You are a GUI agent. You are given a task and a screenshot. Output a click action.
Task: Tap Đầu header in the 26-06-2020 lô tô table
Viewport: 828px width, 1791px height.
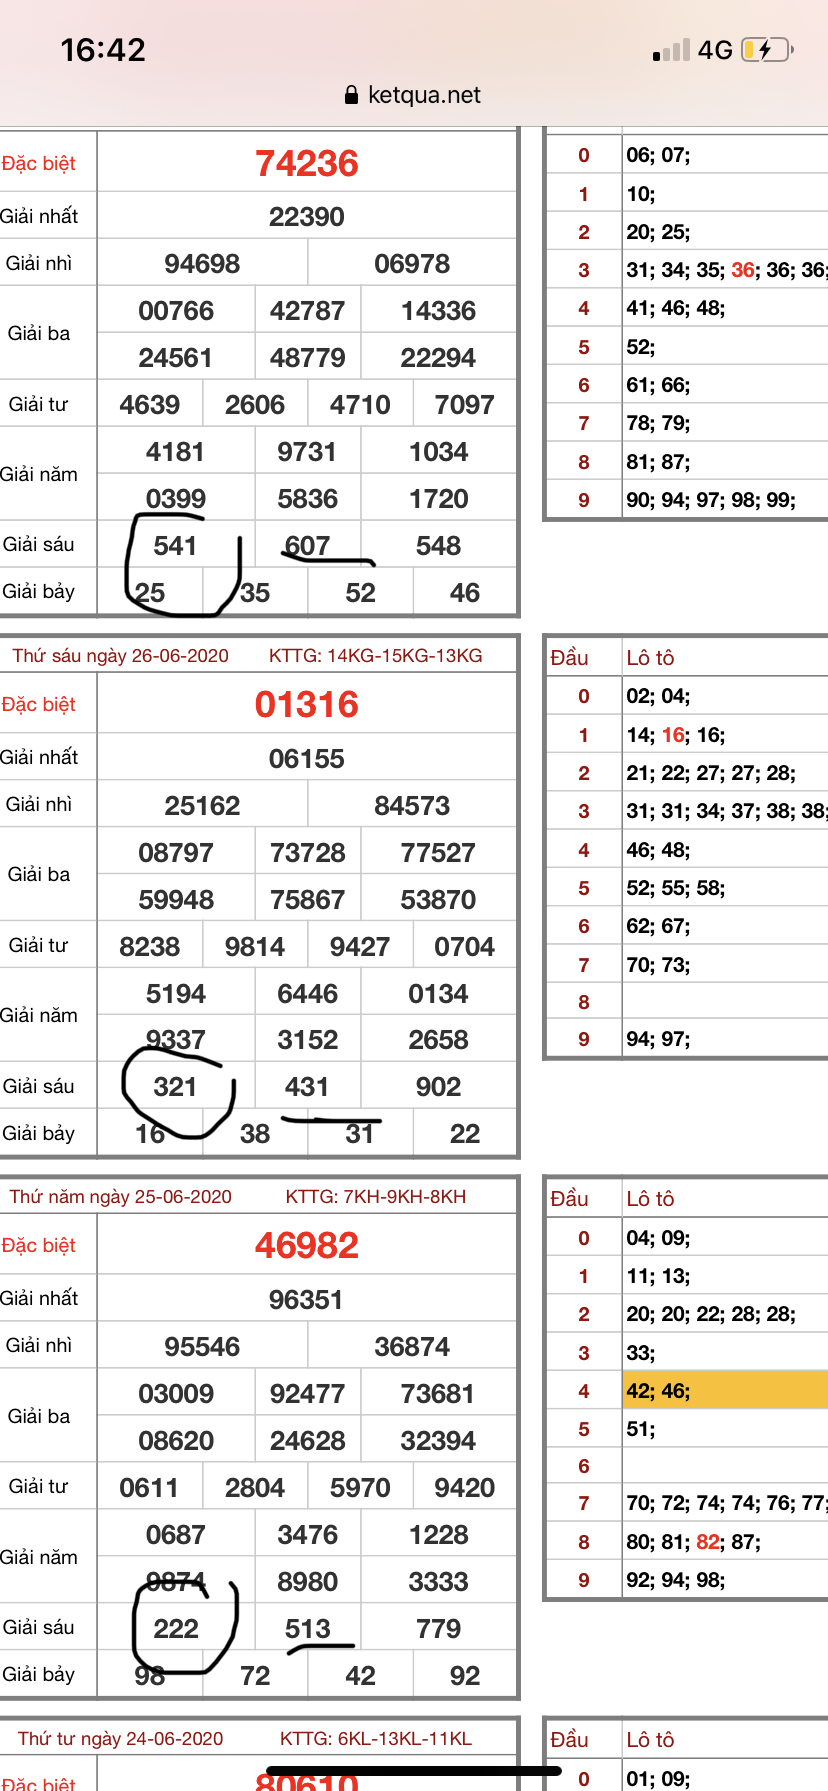[x=569, y=658]
